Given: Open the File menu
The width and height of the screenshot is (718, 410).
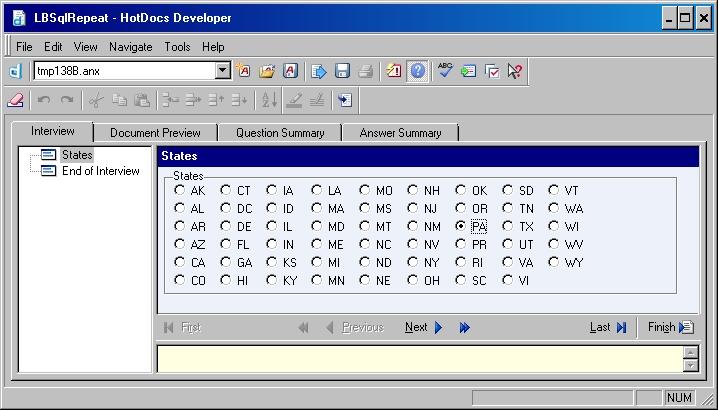Looking at the screenshot, I should 24,47.
